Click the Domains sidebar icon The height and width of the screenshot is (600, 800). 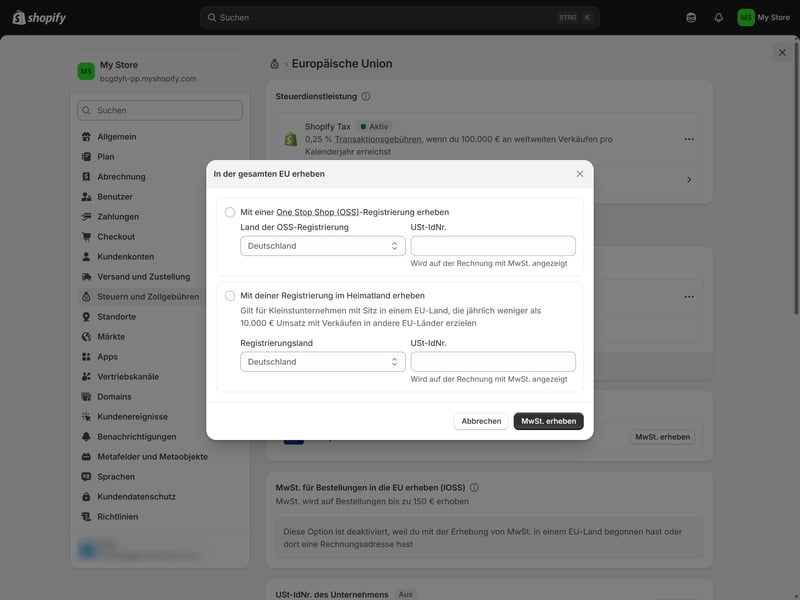click(87, 397)
